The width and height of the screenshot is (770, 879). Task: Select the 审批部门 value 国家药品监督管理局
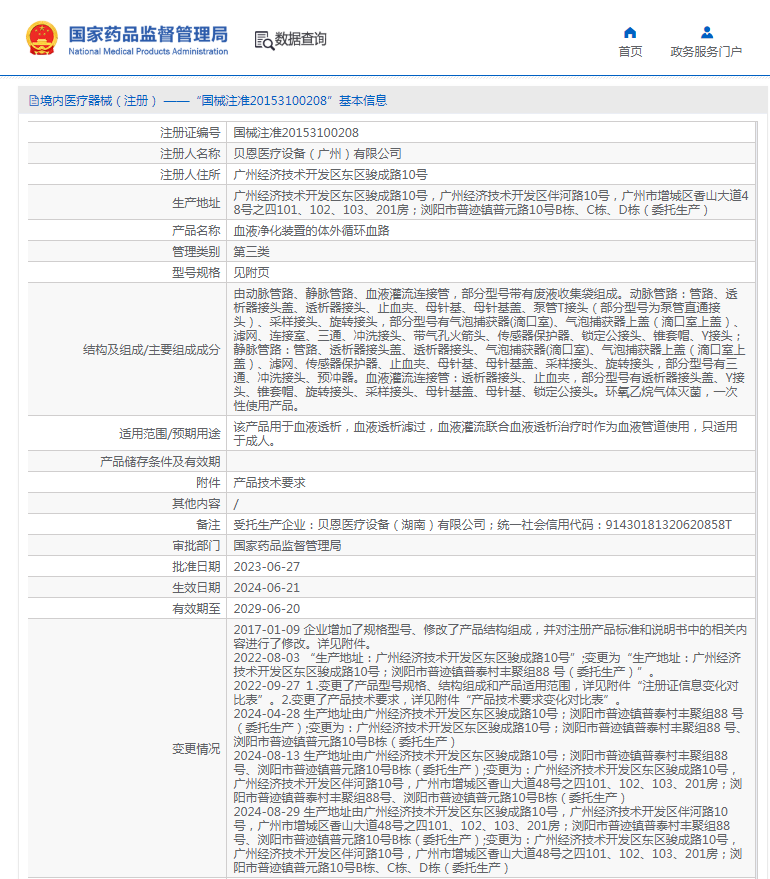(287, 546)
